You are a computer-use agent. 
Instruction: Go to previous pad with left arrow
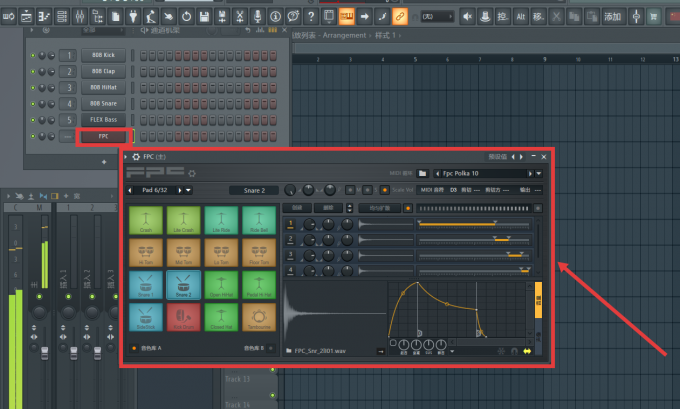[130, 190]
